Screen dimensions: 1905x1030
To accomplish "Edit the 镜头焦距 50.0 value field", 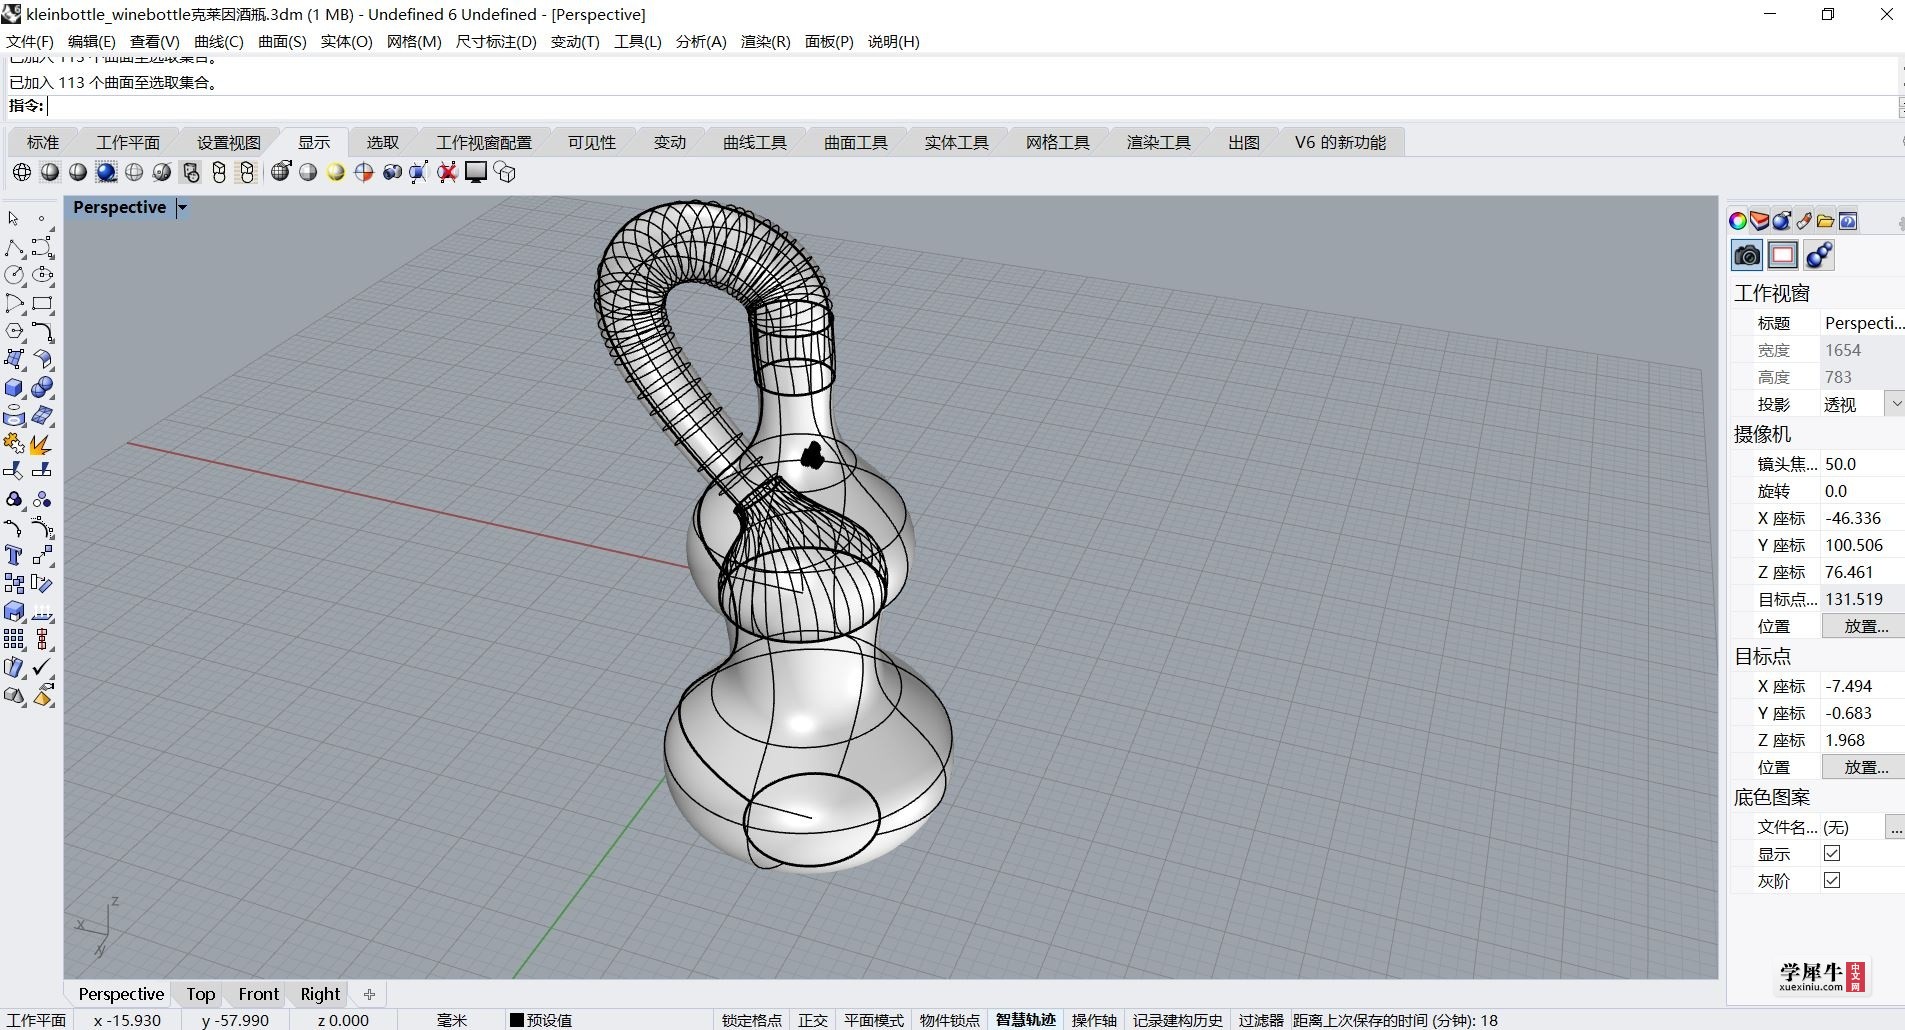I will [x=1863, y=464].
